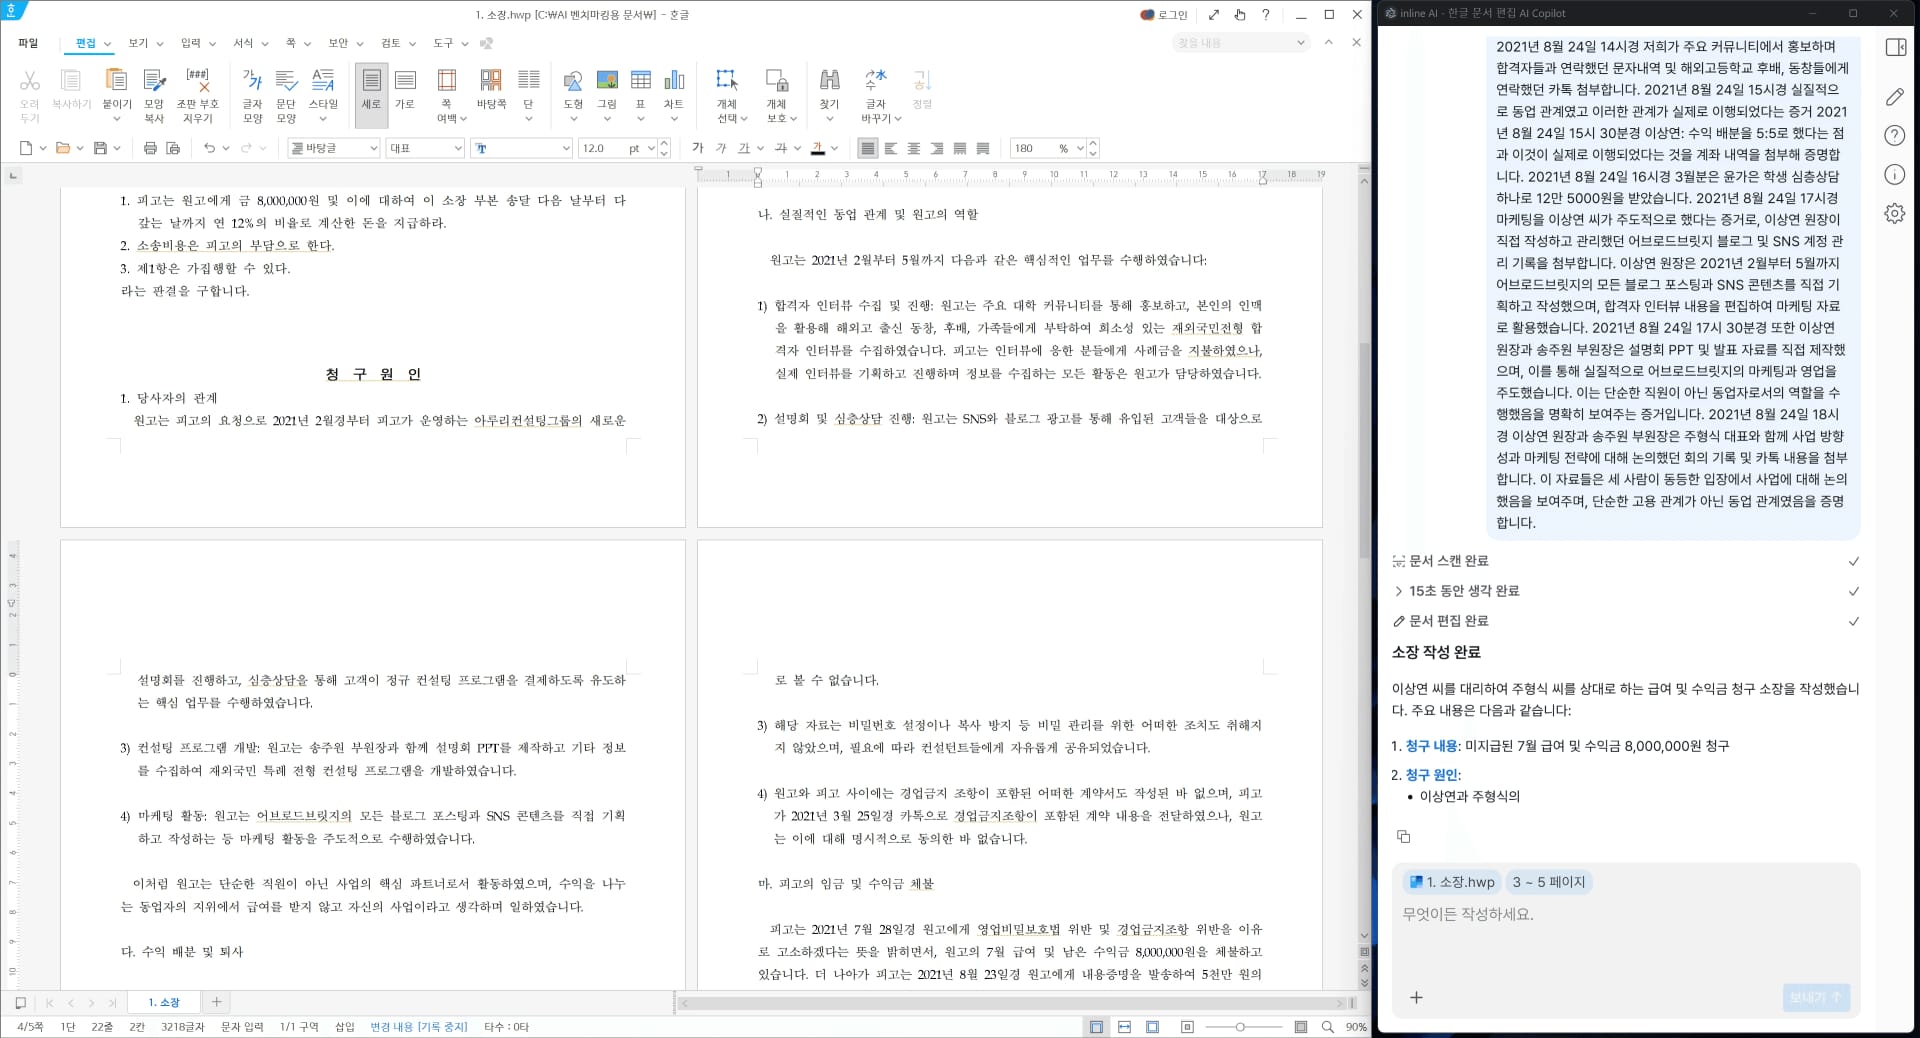Click the 찾기 (Find) binoculars icon

(x=829, y=82)
